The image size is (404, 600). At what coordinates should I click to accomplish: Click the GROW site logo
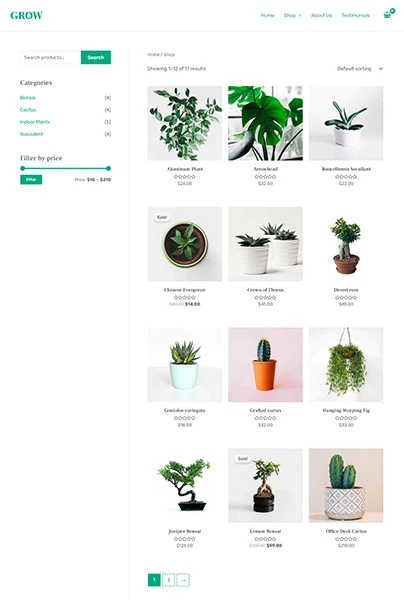tap(26, 15)
